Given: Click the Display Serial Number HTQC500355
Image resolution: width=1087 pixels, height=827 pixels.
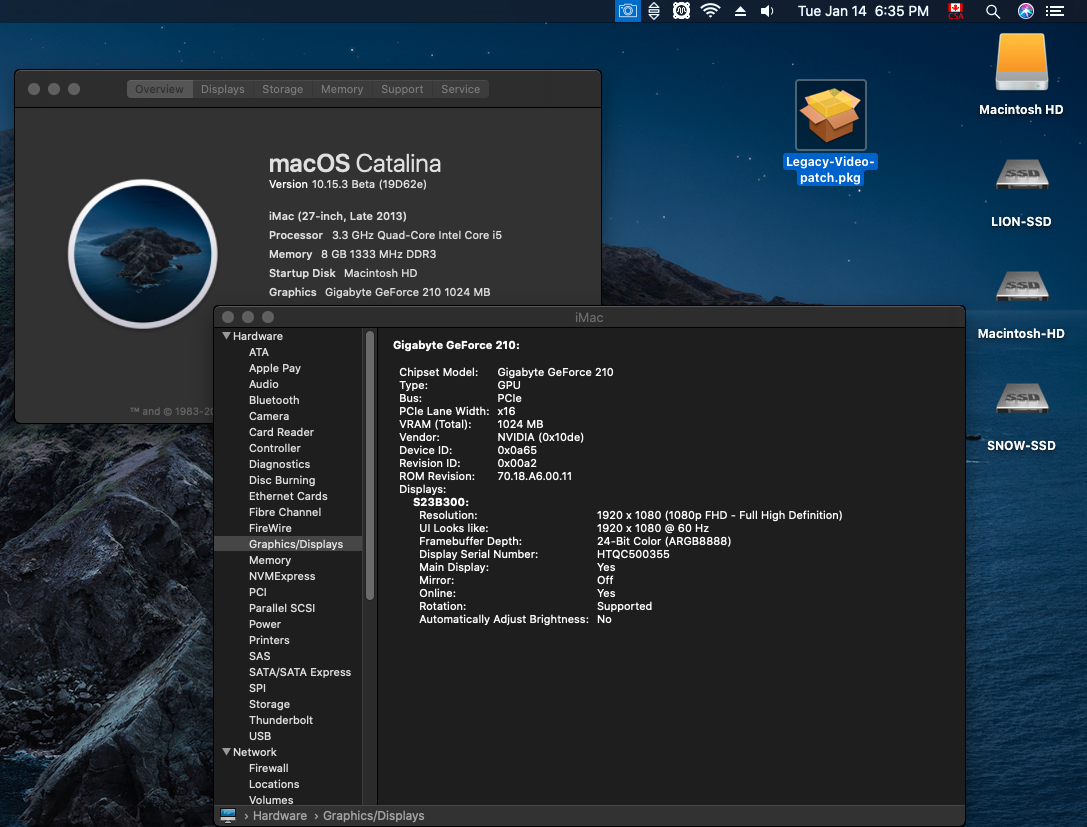Looking at the screenshot, I should pyautogui.click(x=633, y=554).
